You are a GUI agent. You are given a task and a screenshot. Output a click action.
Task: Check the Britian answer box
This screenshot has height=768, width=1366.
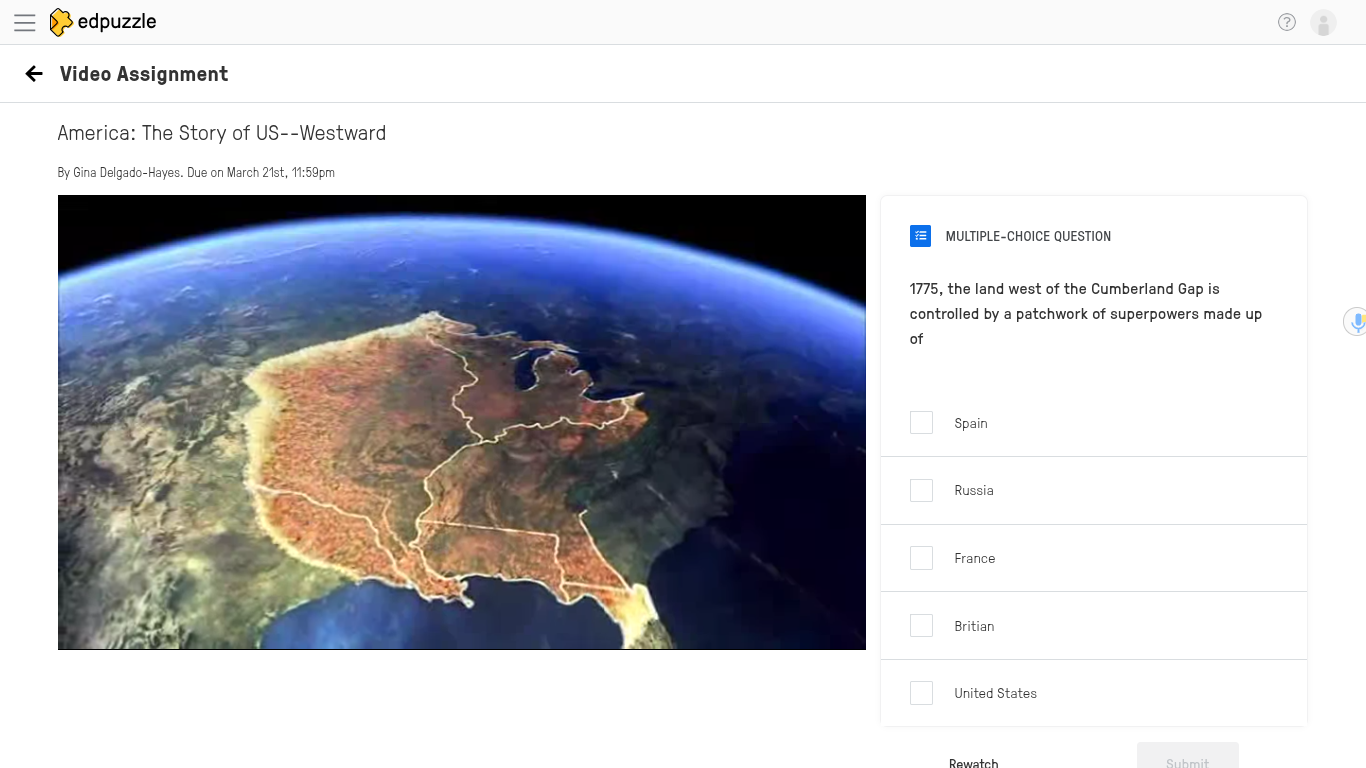[921, 625]
